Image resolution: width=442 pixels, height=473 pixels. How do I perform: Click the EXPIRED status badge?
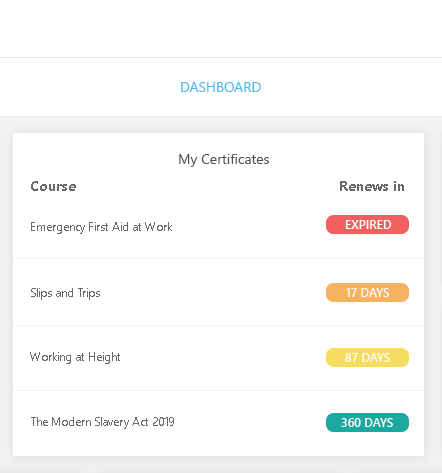click(x=367, y=224)
